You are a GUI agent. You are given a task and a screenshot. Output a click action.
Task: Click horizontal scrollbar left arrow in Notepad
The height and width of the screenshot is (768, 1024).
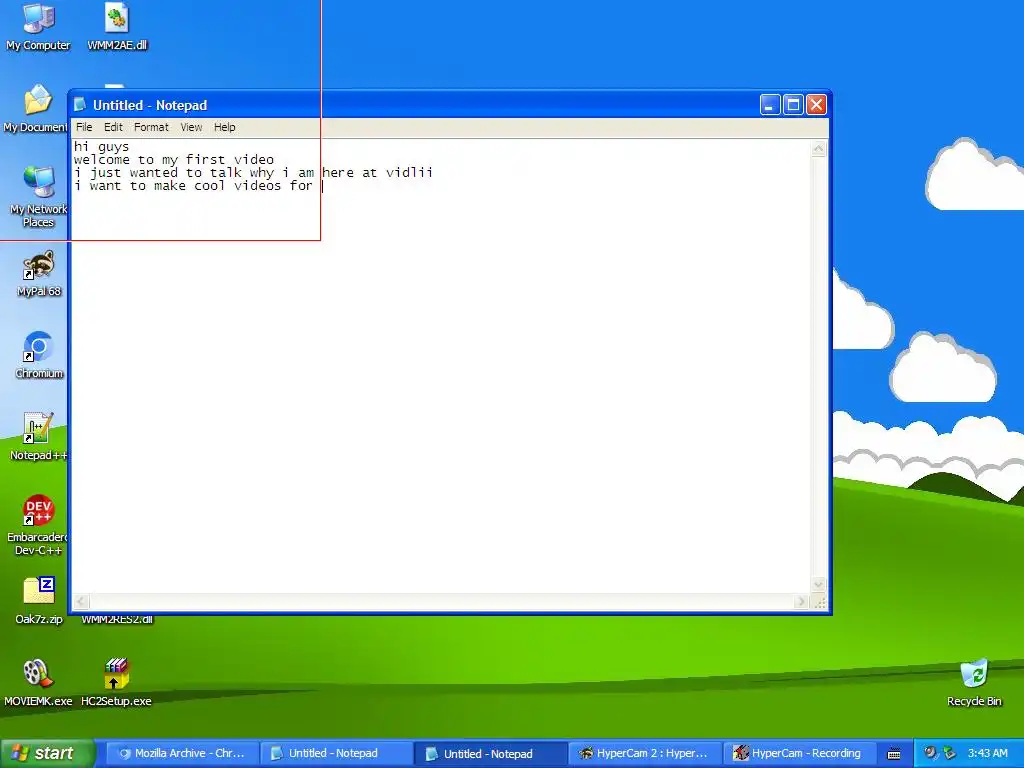pyautogui.click(x=81, y=601)
